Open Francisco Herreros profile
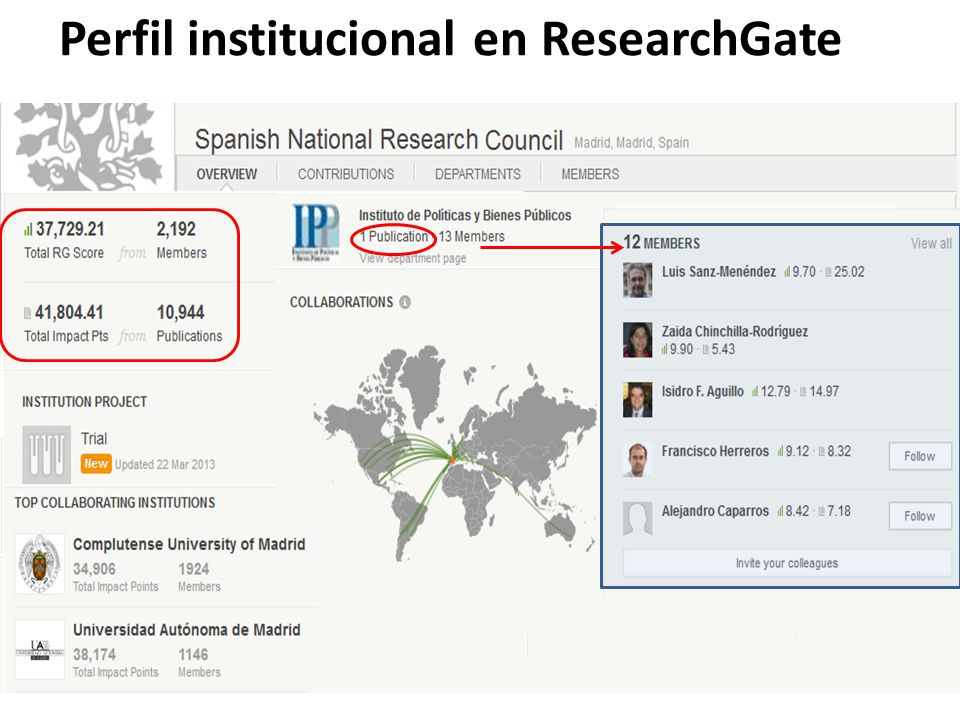 pyautogui.click(x=715, y=451)
